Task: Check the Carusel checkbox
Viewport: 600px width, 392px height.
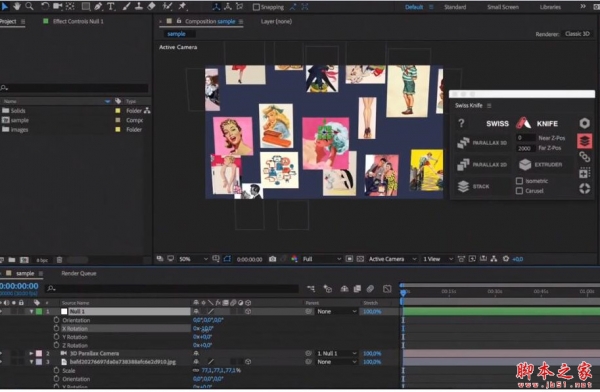Action: (x=519, y=191)
